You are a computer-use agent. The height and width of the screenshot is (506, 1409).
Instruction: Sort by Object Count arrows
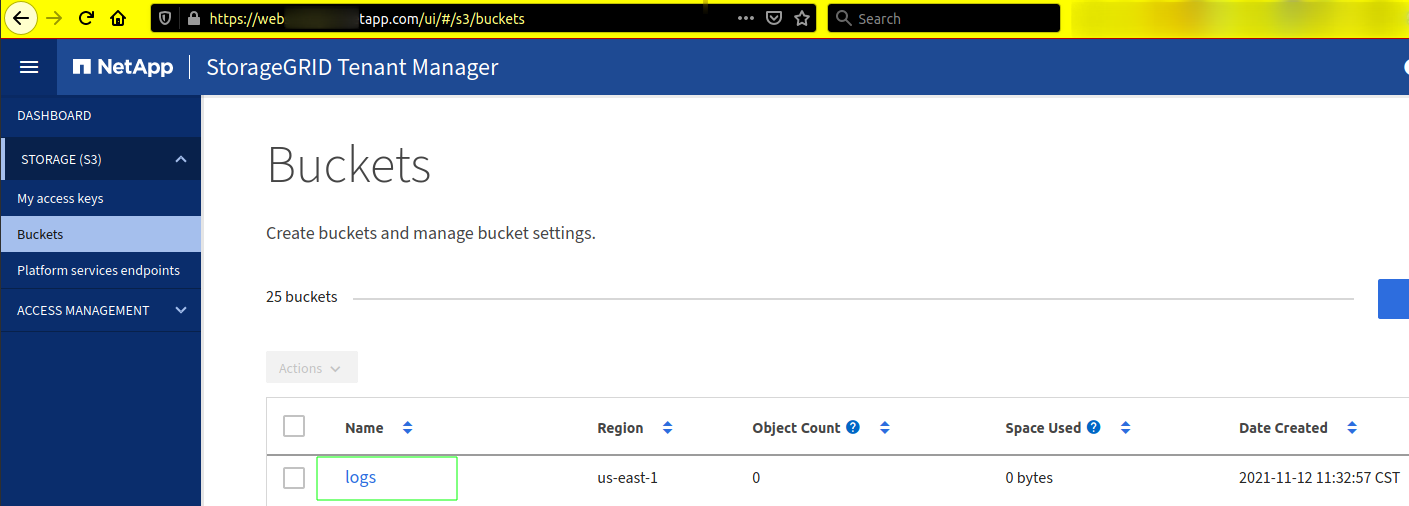(884, 428)
